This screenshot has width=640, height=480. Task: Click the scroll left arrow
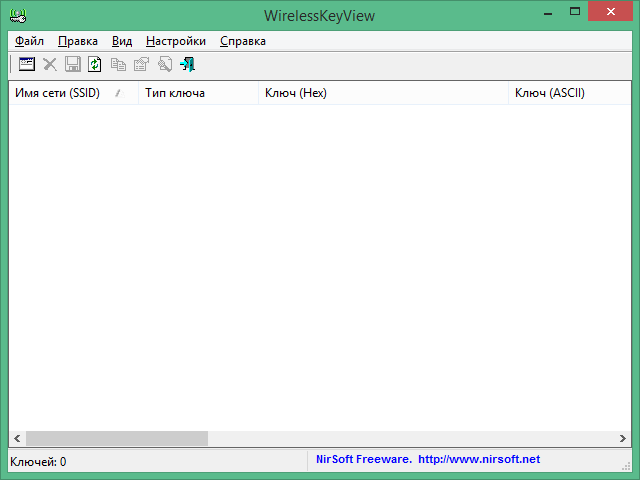coord(17,438)
